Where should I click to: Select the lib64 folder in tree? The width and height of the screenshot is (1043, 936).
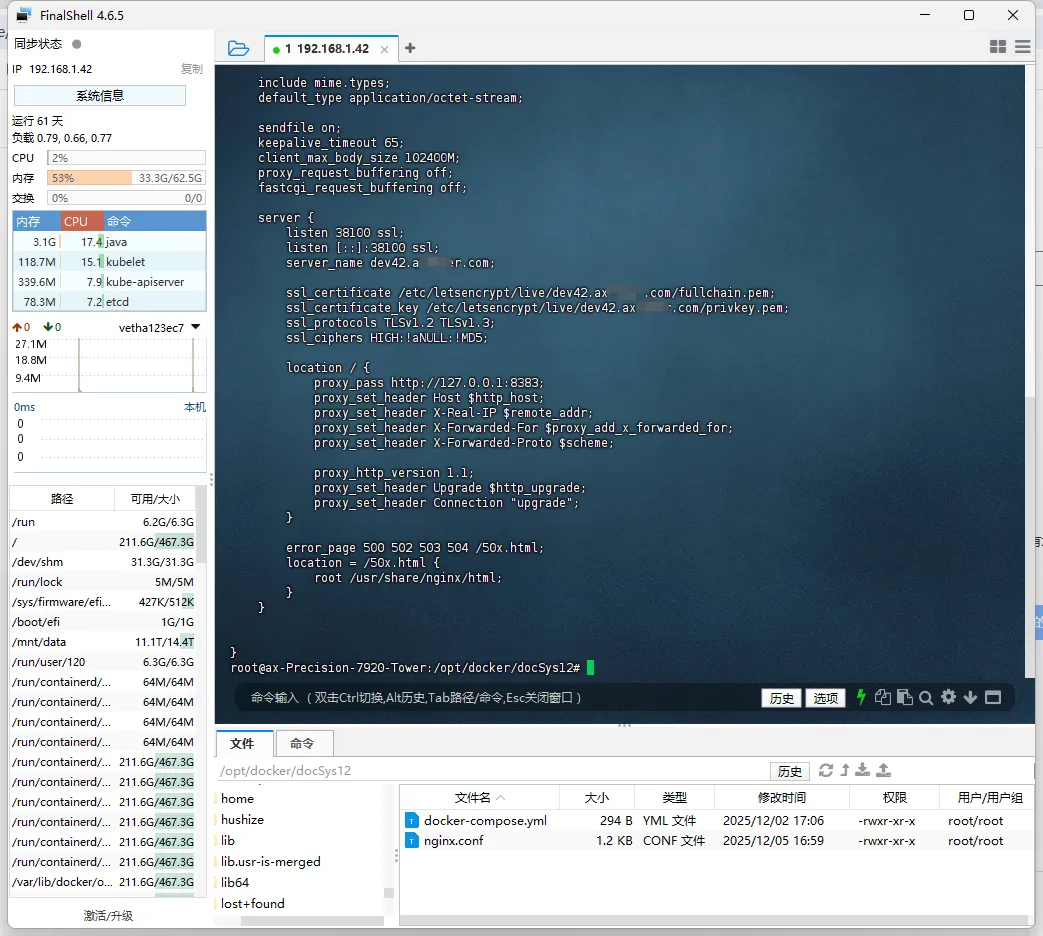[x=235, y=882]
